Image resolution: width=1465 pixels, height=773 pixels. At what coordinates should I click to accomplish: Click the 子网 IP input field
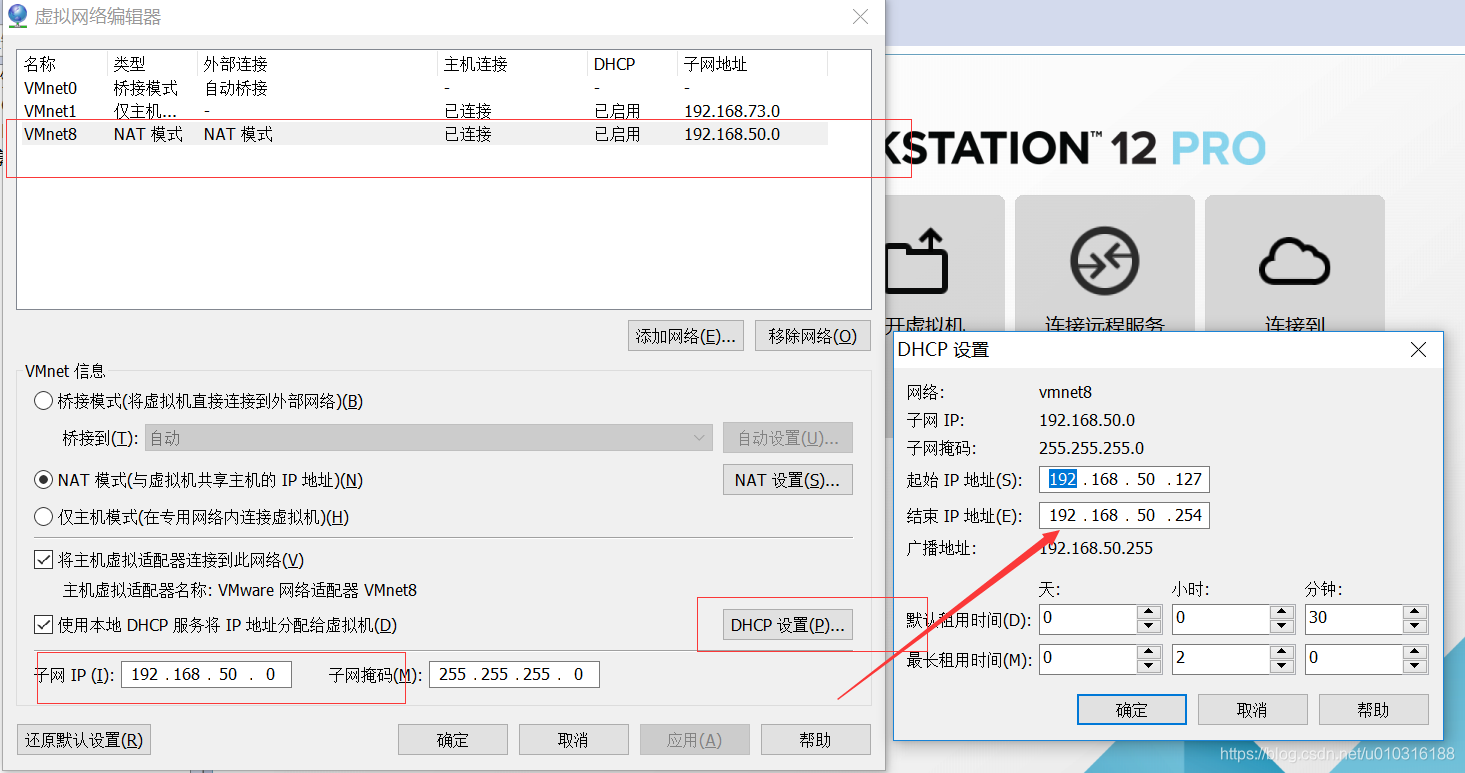206,674
